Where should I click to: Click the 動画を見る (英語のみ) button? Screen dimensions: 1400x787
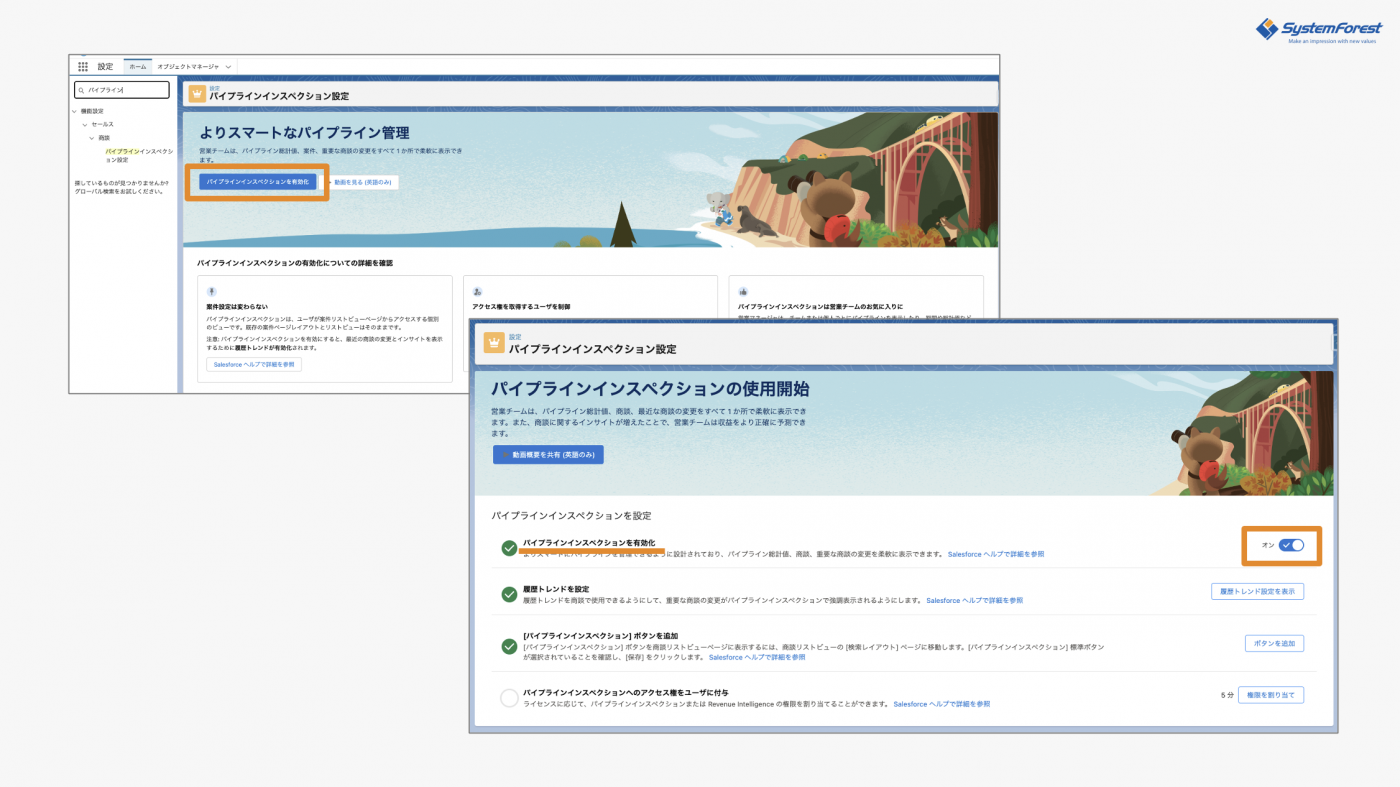[x=362, y=182]
